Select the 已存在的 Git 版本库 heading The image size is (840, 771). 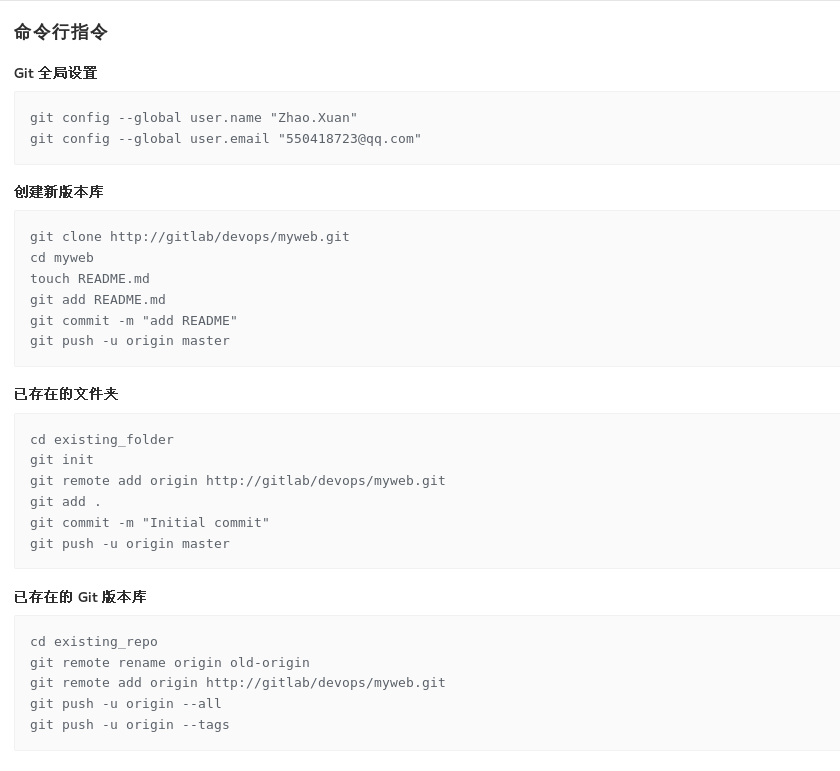tap(80, 597)
